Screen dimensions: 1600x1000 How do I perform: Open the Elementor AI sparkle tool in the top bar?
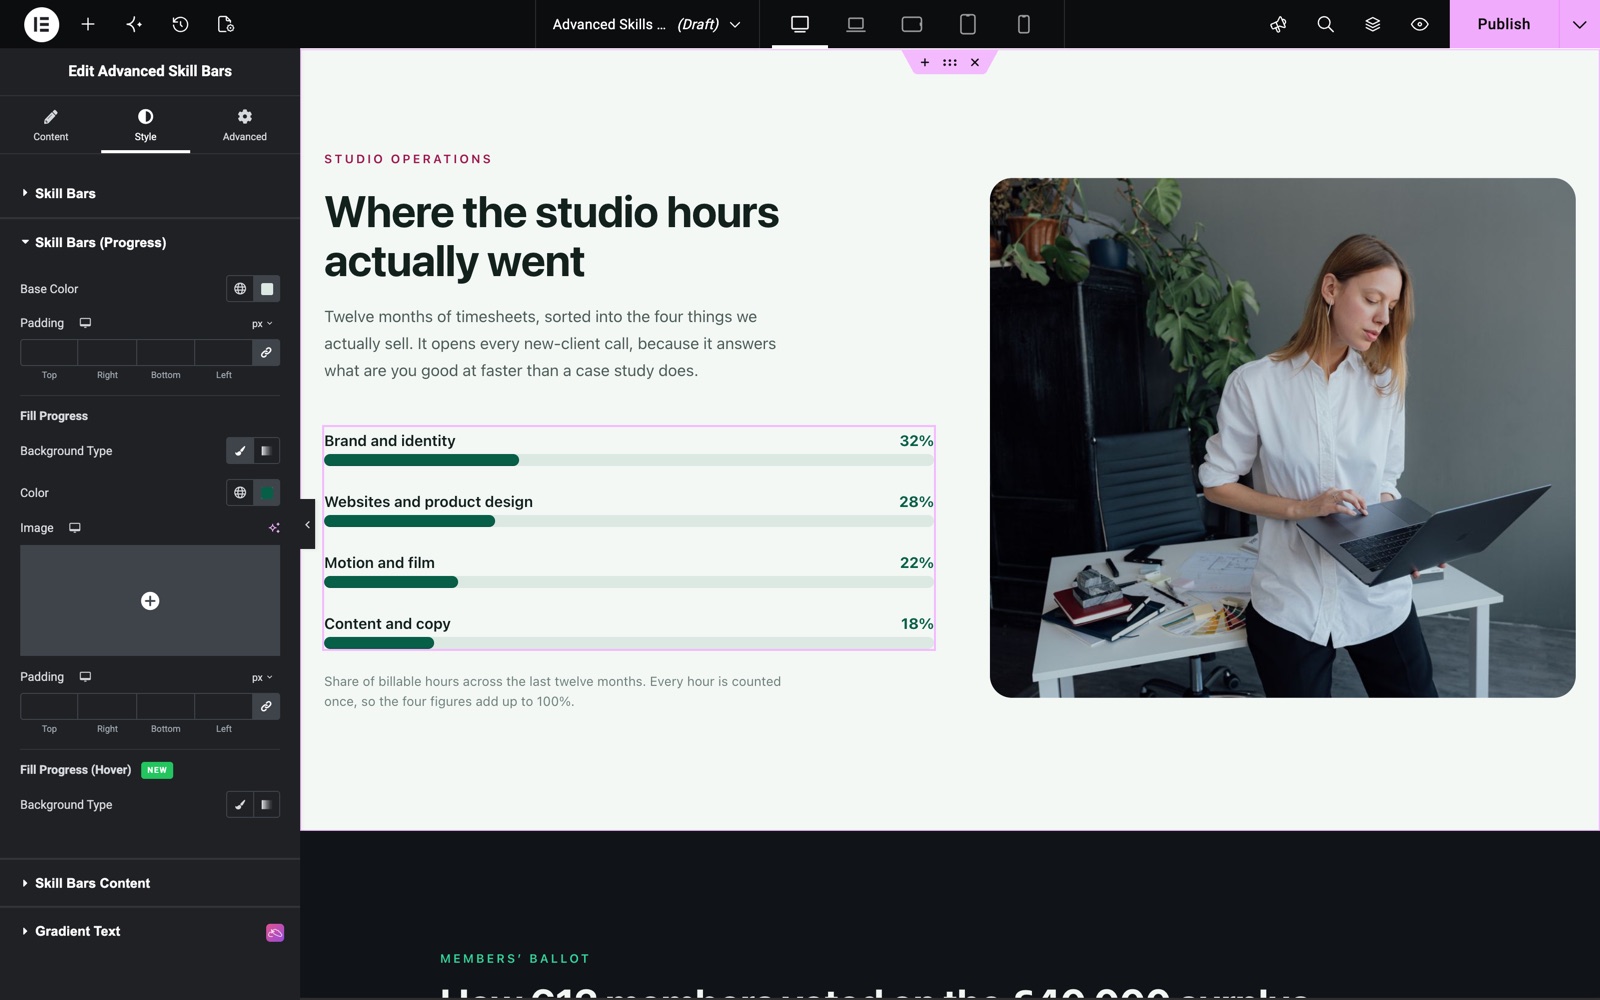(134, 24)
